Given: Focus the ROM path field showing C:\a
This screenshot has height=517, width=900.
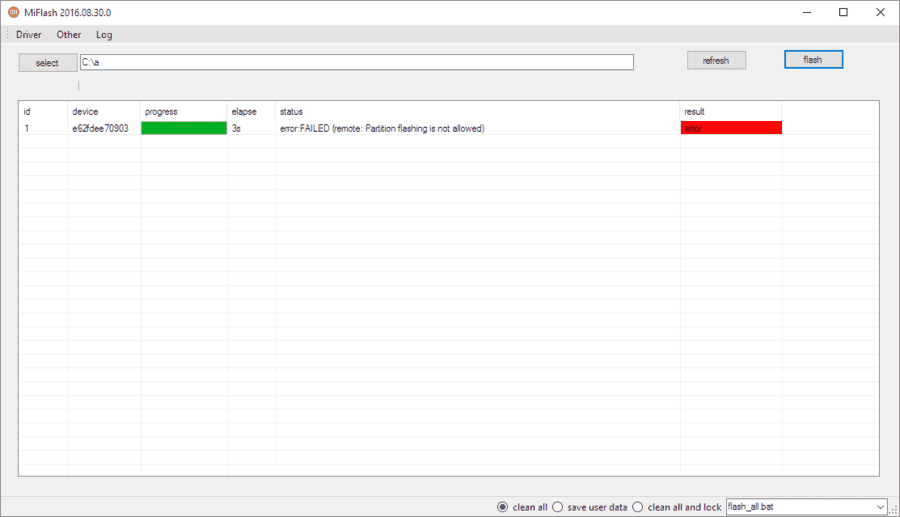Looking at the screenshot, I should click(356, 62).
